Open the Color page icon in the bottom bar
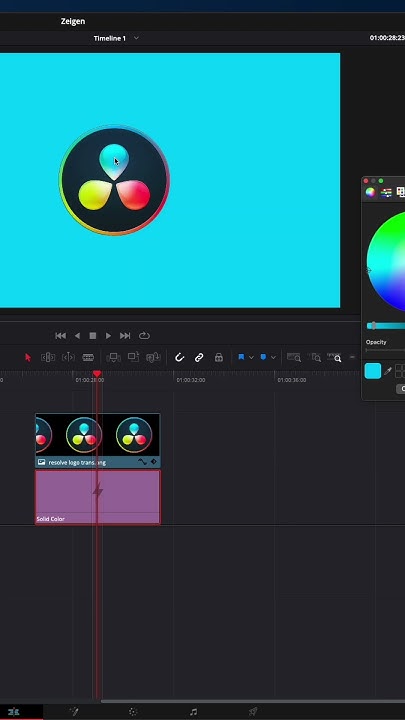This screenshot has width=405, height=720. 133,712
